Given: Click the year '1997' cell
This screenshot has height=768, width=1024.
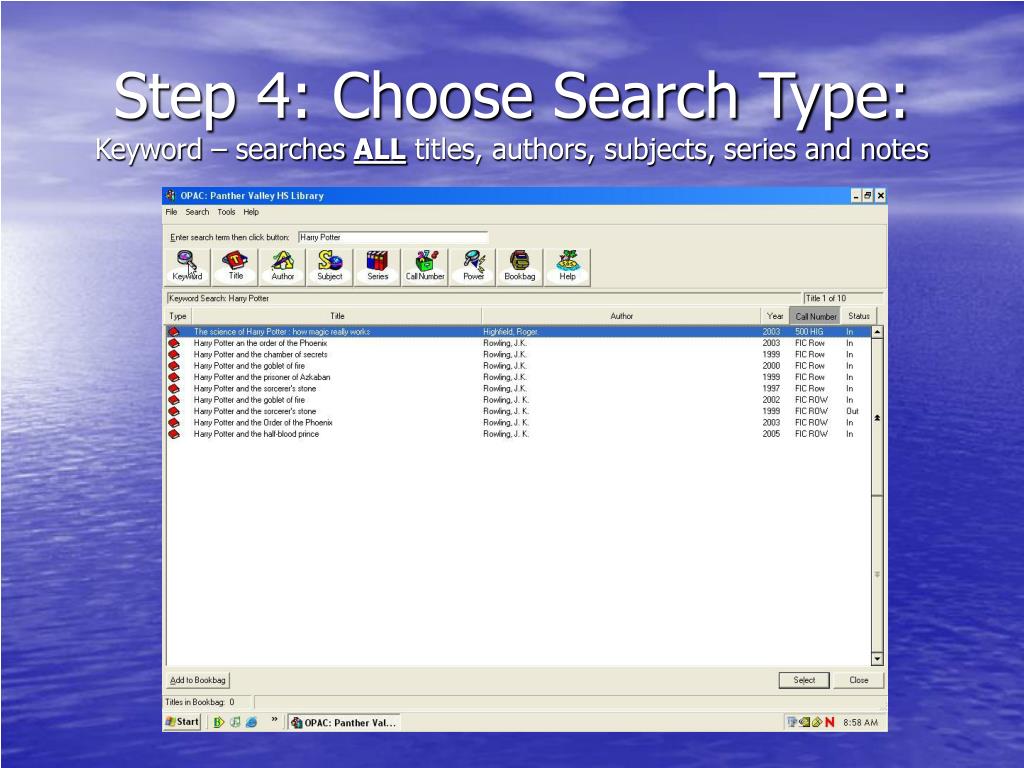Looking at the screenshot, I should coord(771,389).
